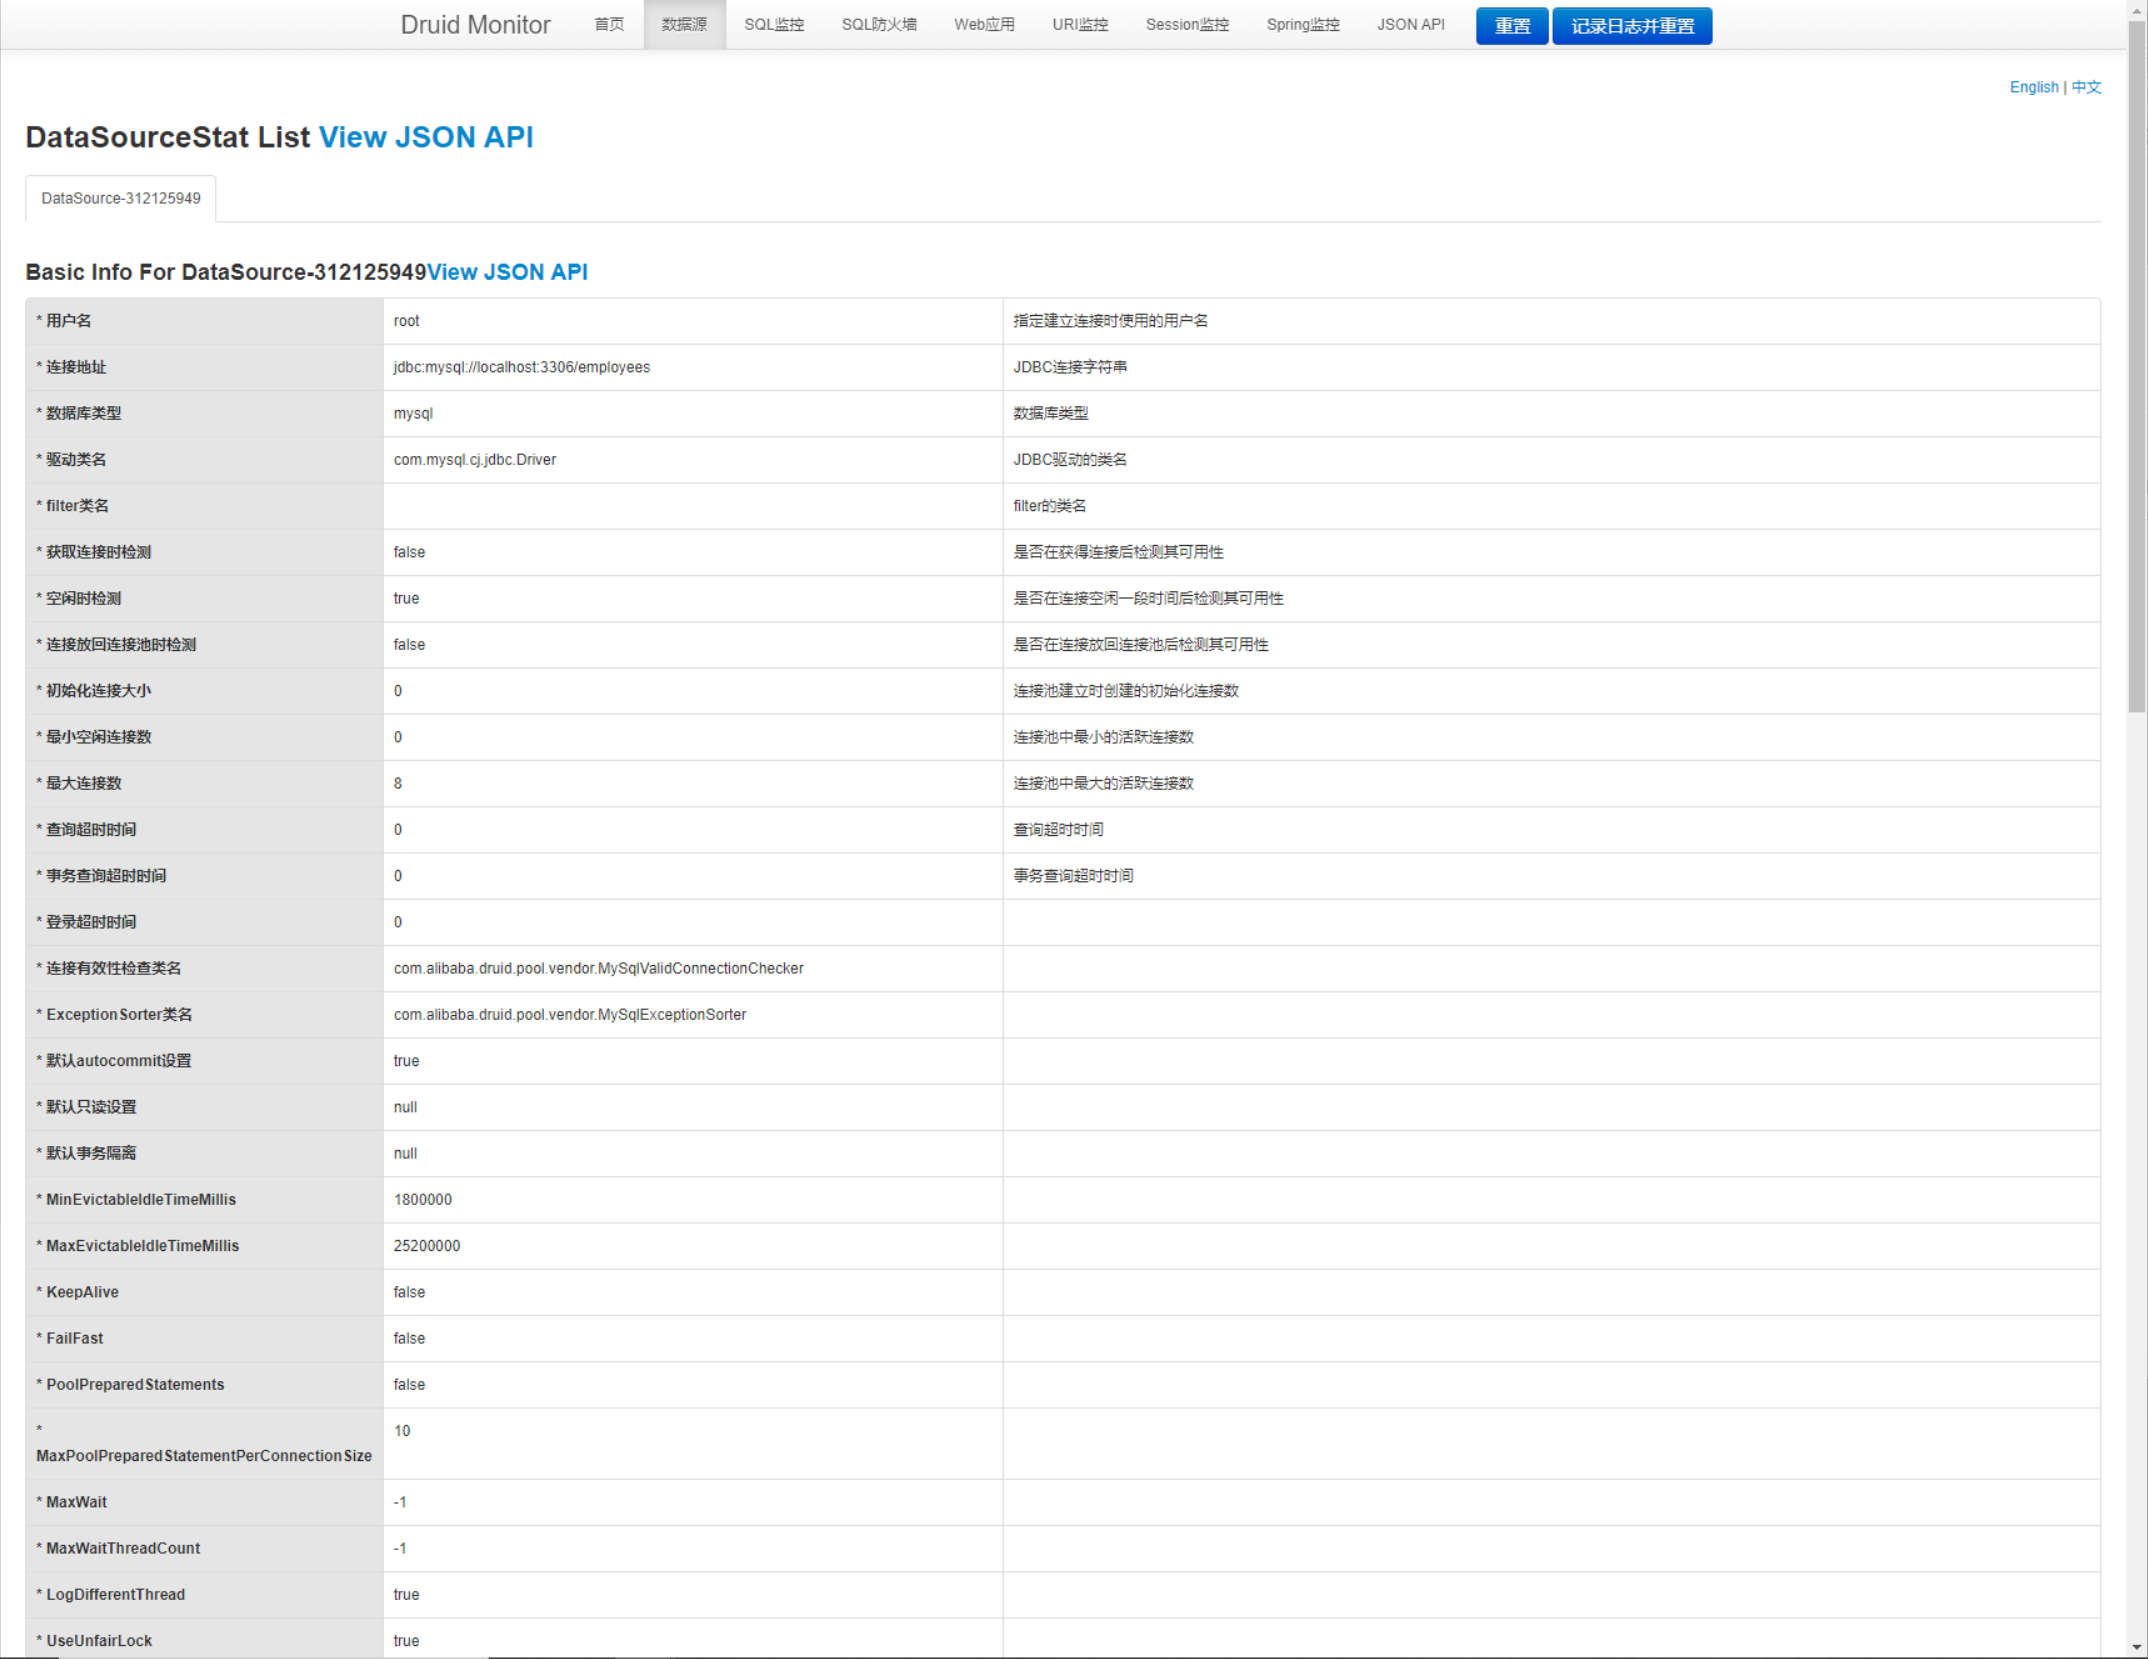Navigate to Session监控
The width and height of the screenshot is (2148, 1659).
[x=1186, y=25]
